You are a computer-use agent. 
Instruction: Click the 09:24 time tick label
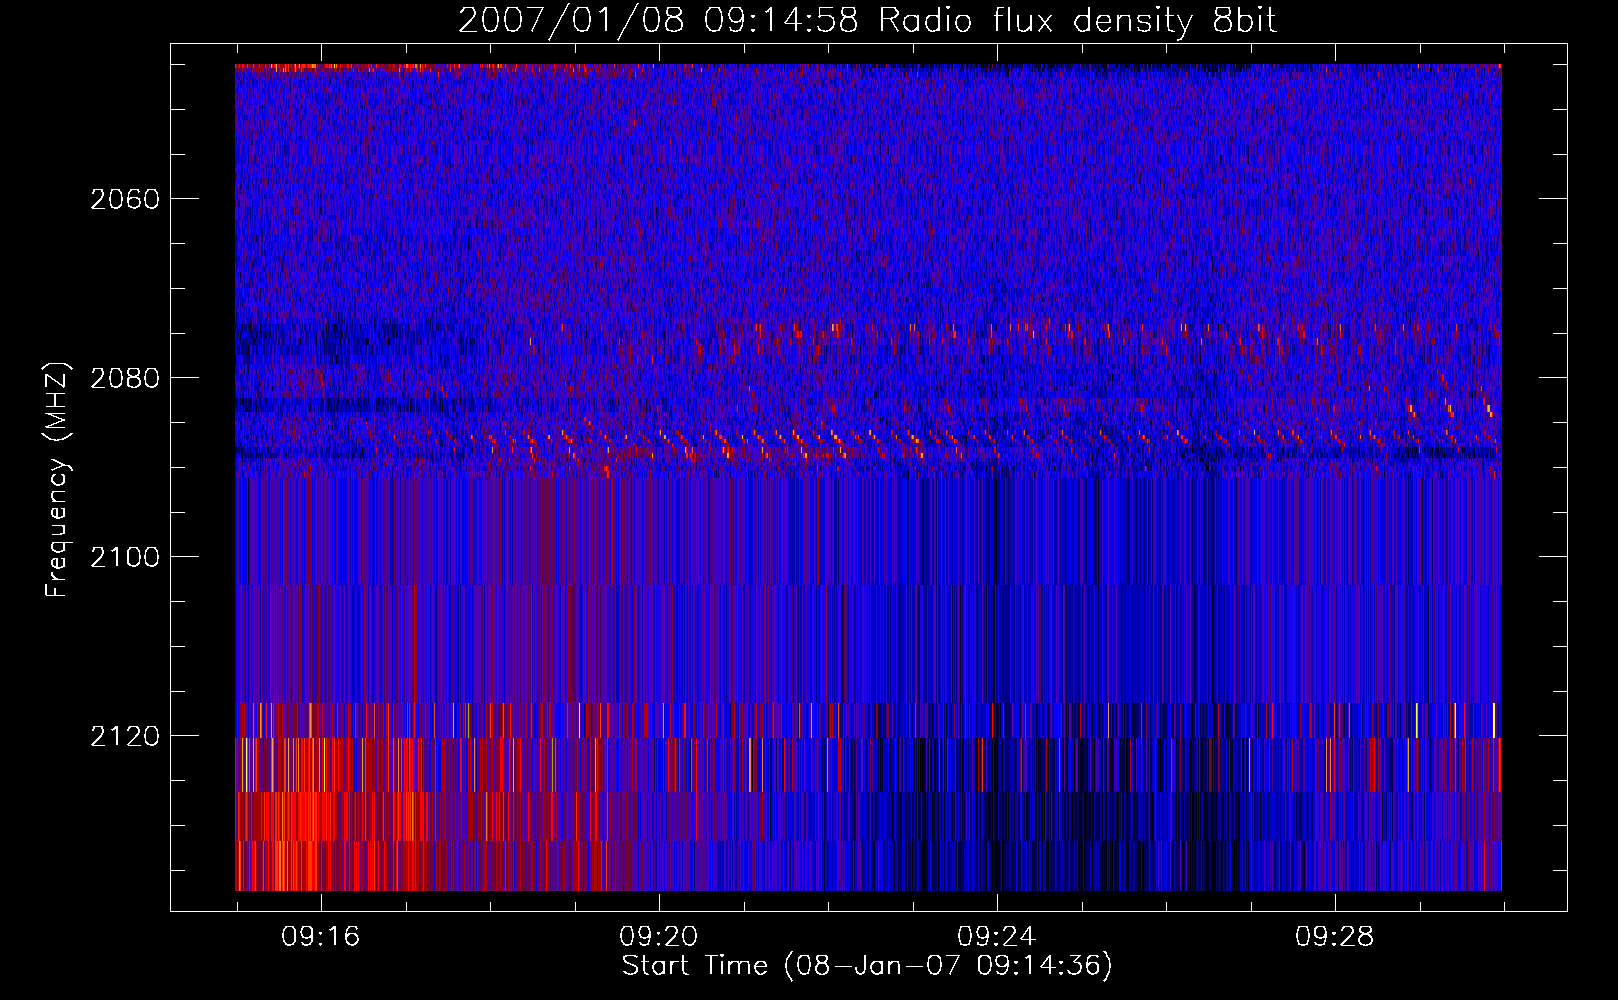[x=996, y=937]
